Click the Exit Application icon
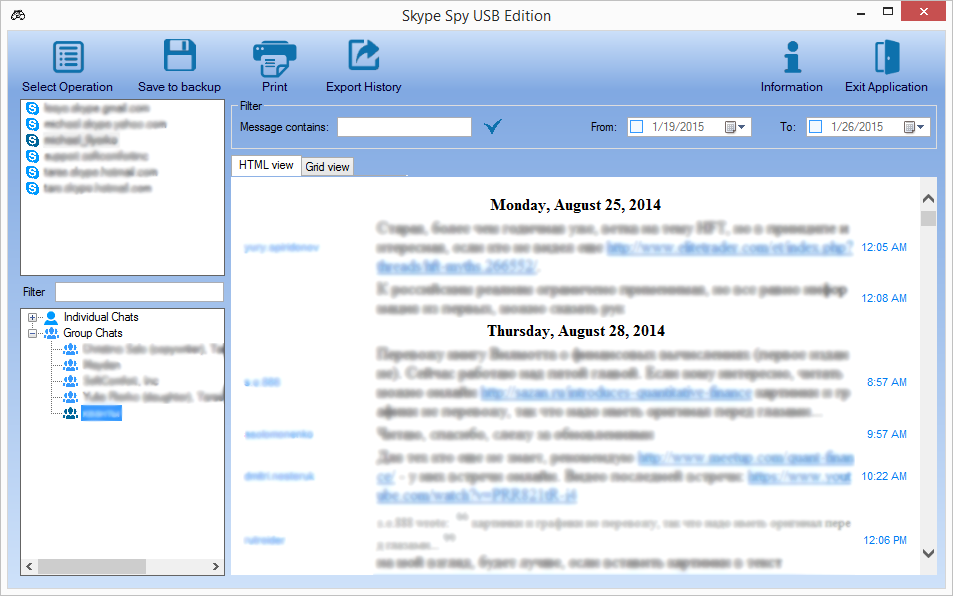 tap(885, 56)
